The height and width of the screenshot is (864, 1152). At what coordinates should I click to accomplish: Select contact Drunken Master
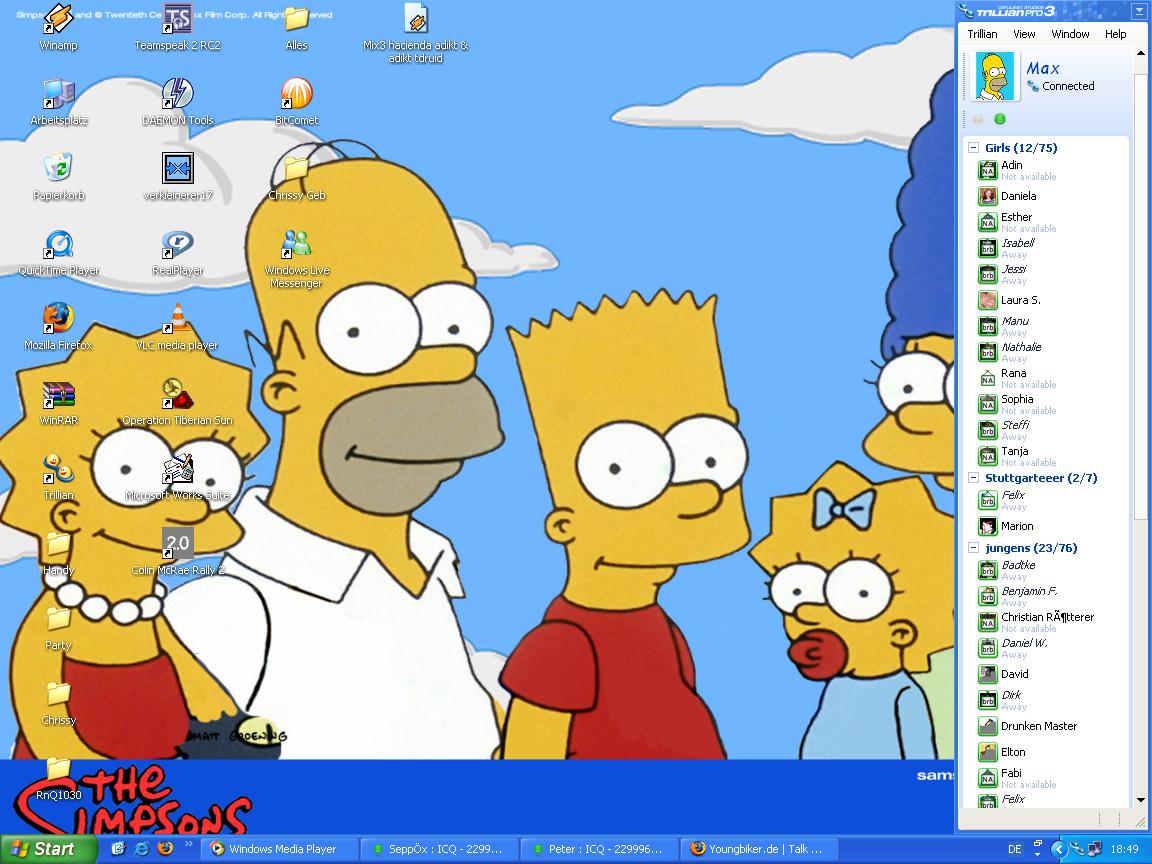click(x=1046, y=726)
